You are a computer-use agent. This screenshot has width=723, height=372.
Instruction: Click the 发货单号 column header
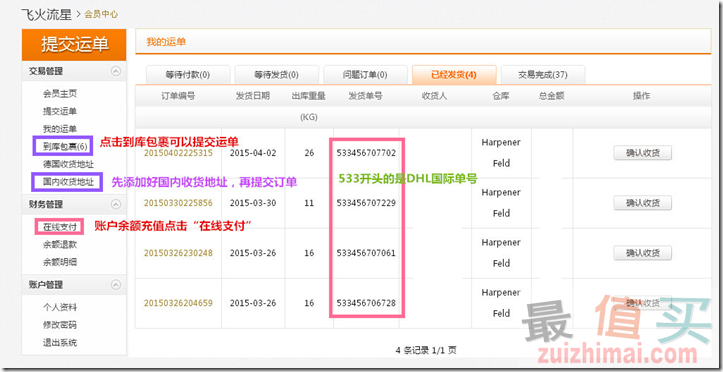[365, 96]
